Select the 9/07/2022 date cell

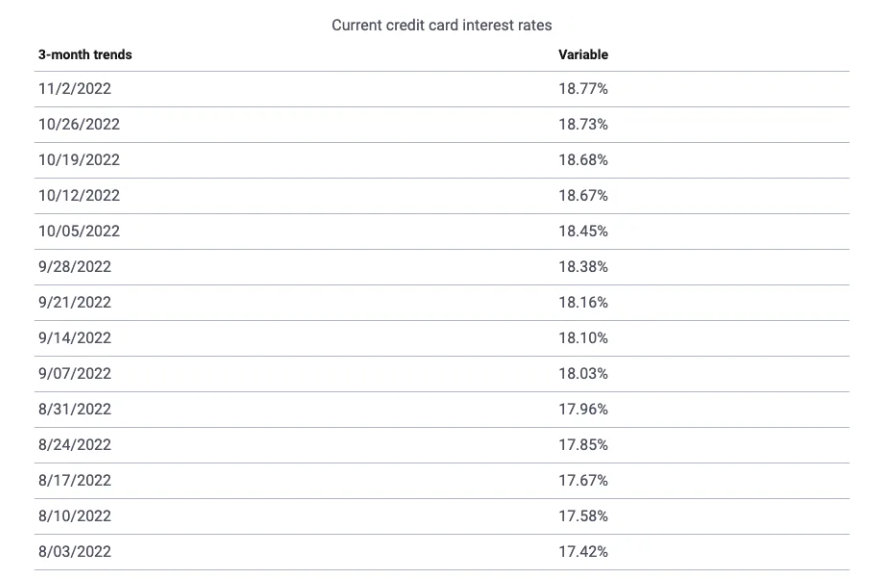point(75,374)
